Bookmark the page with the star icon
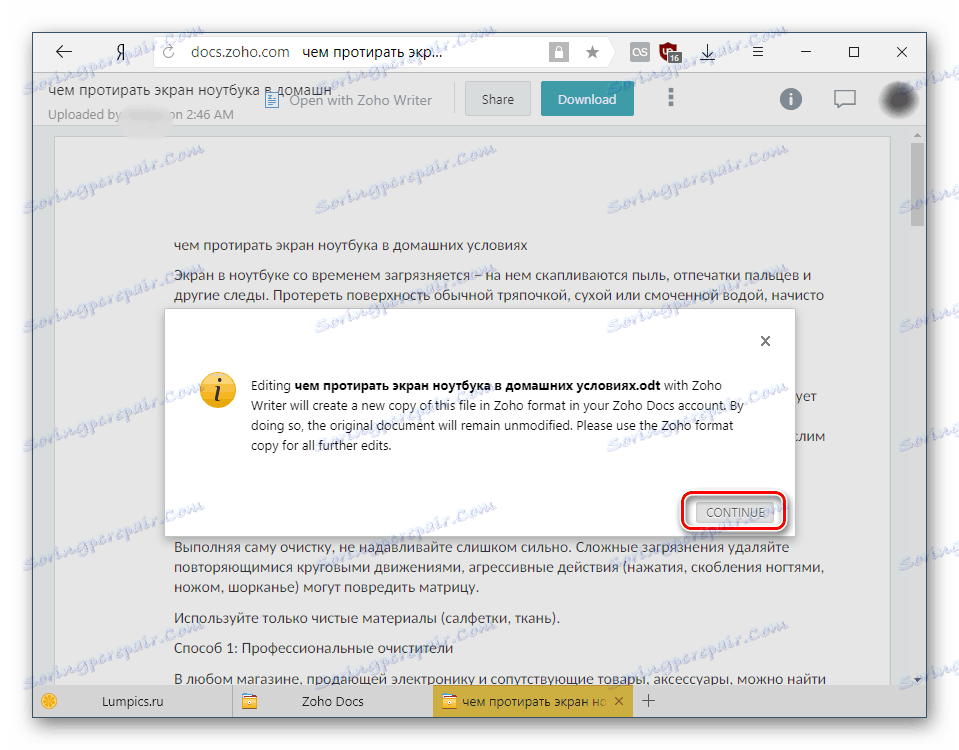Screen dimensions: 959x750 (x=592, y=53)
